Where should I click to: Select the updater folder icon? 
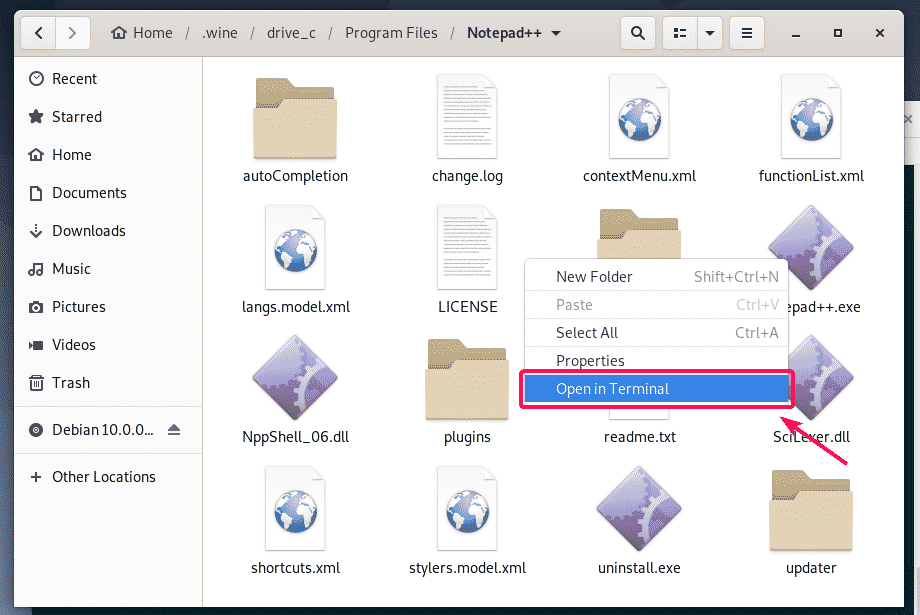(x=811, y=510)
